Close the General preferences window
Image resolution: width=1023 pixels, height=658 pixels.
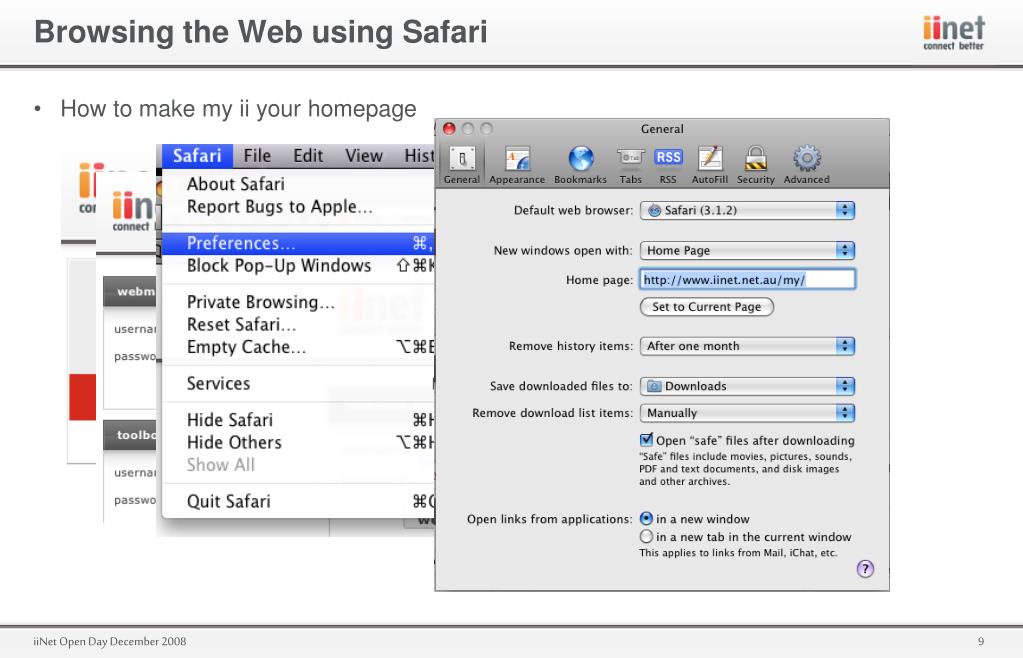(x=449, y=128)
